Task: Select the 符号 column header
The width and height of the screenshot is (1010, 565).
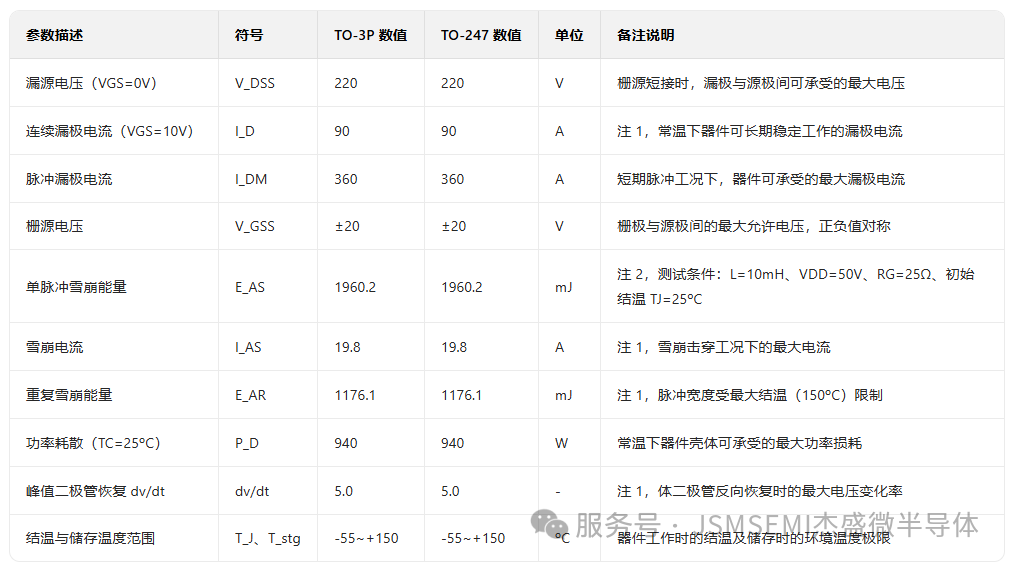Action: click(x=249, y=35)
